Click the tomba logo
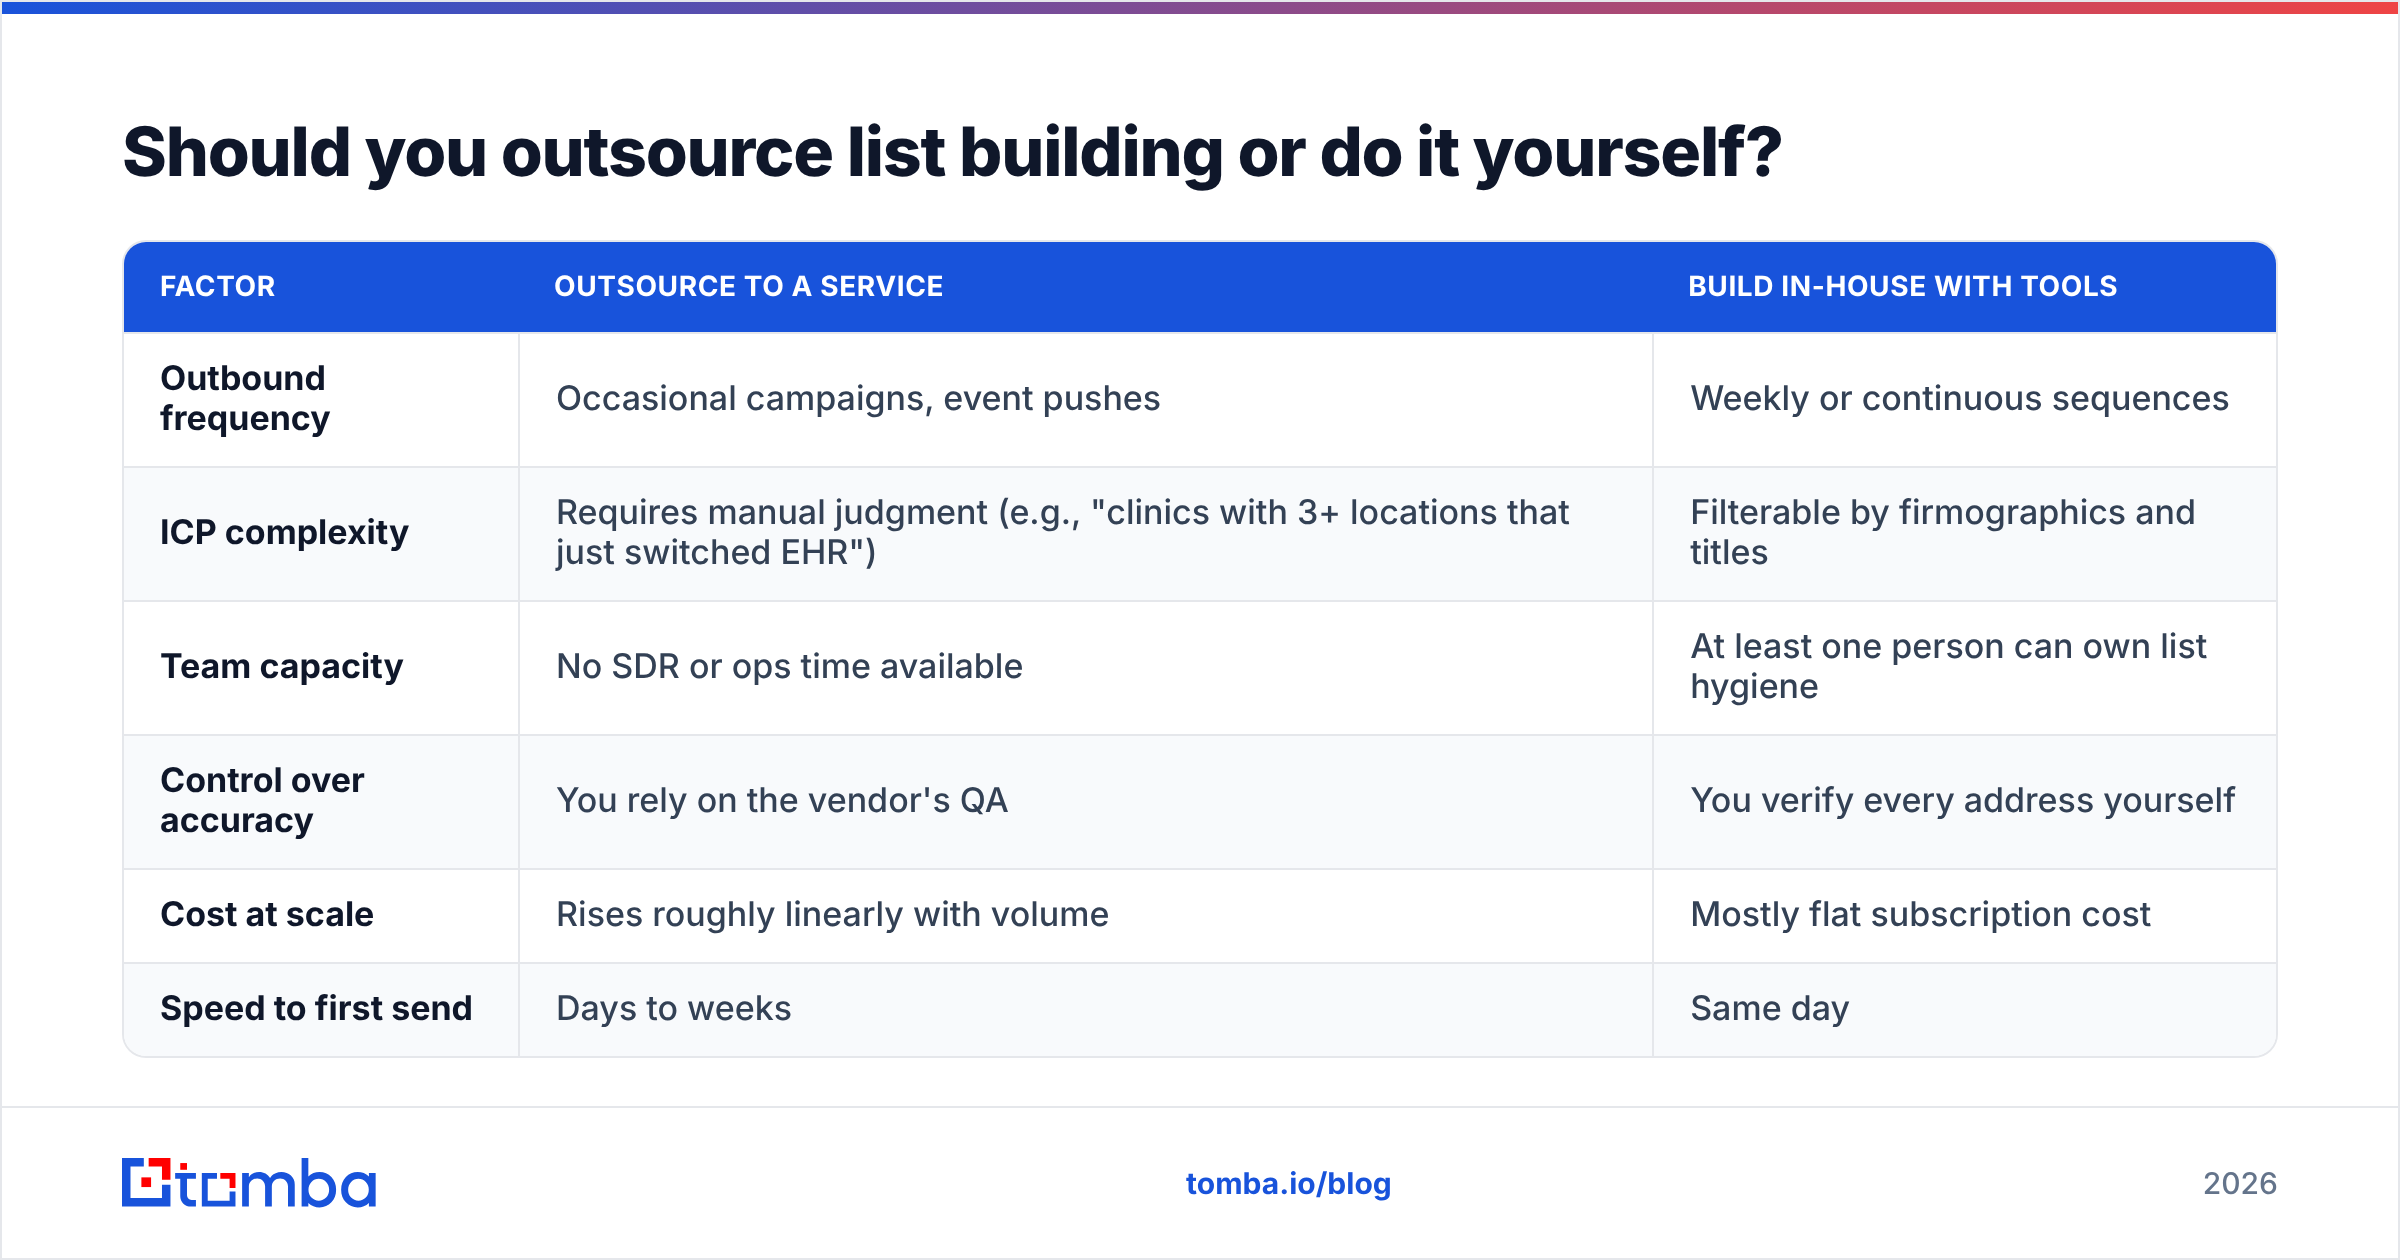The height and width of the screenshot is (1260, 2400). coord(249,1183)
